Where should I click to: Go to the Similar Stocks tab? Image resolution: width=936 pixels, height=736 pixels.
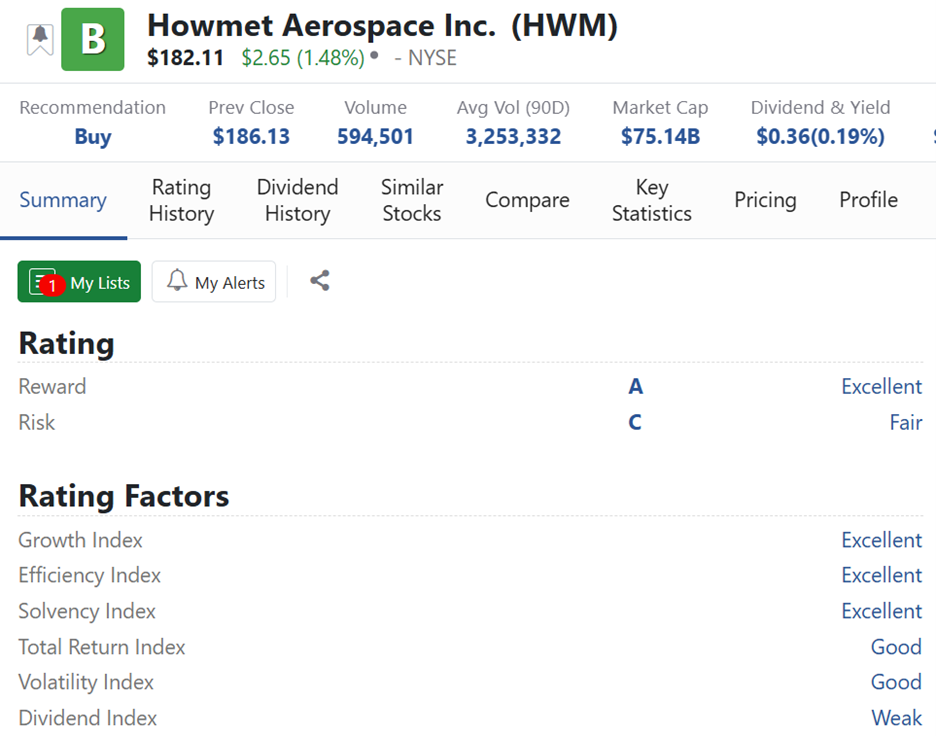click(x=412, y=200)
